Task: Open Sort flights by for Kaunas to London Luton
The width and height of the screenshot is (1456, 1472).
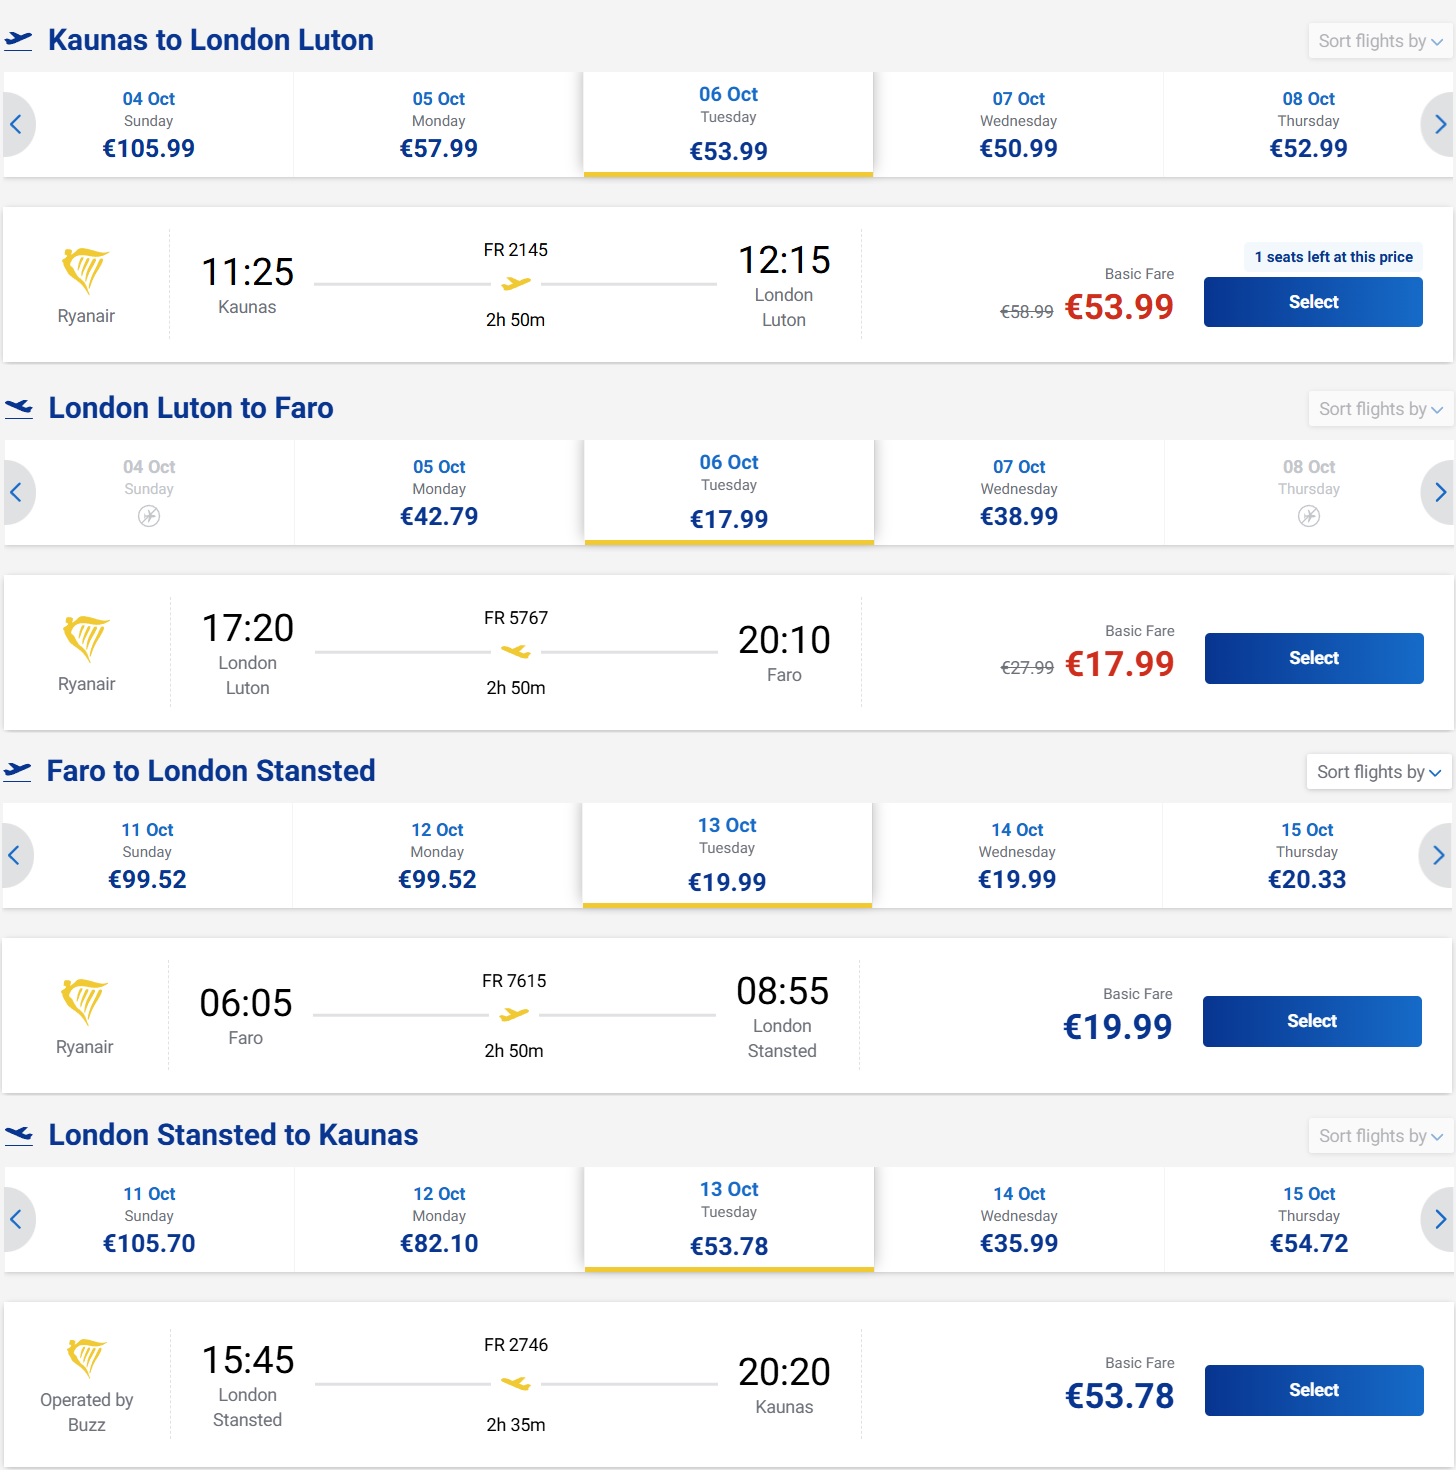Action: (x=1380, y=41)
